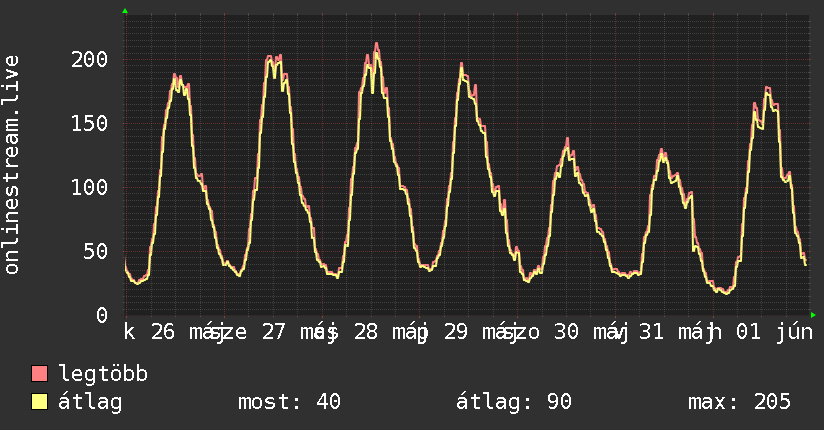This screenshot has width=824, height=430.
Task: Click the 01 jún peak of the curve
Action: tap(767, 88)
